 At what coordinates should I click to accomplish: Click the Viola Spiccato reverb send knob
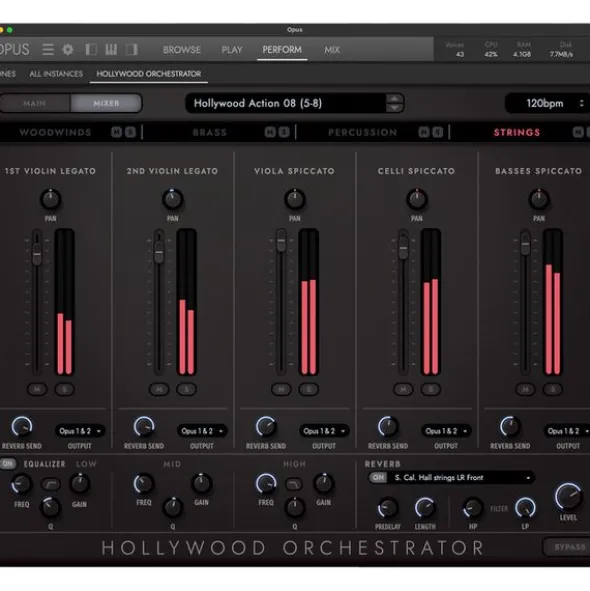pos(266,427)
